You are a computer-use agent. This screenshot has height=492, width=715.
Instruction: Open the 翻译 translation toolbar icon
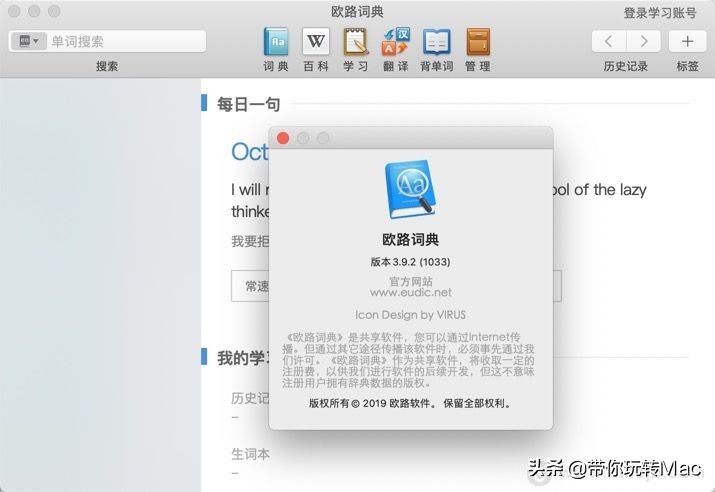[395, 41]
